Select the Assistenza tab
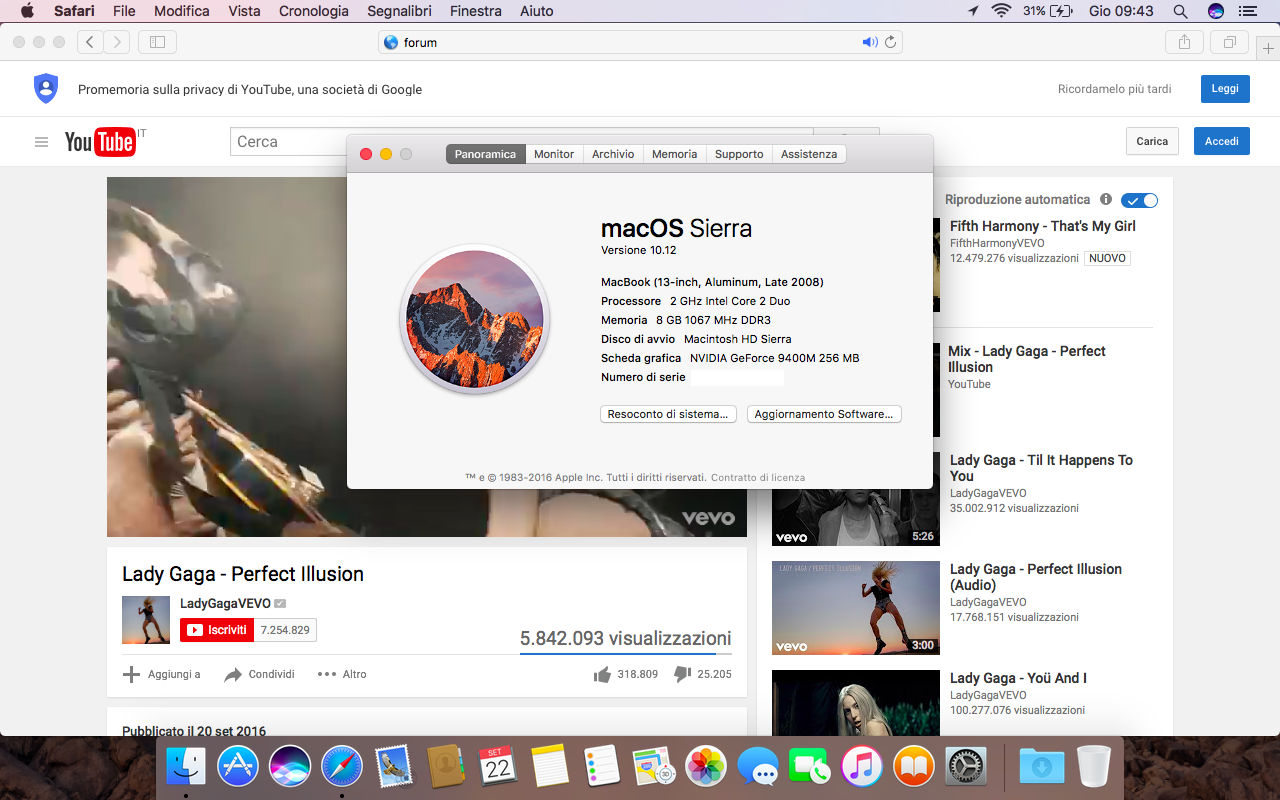The image size is (1280, 800). [x=809, y=154]
